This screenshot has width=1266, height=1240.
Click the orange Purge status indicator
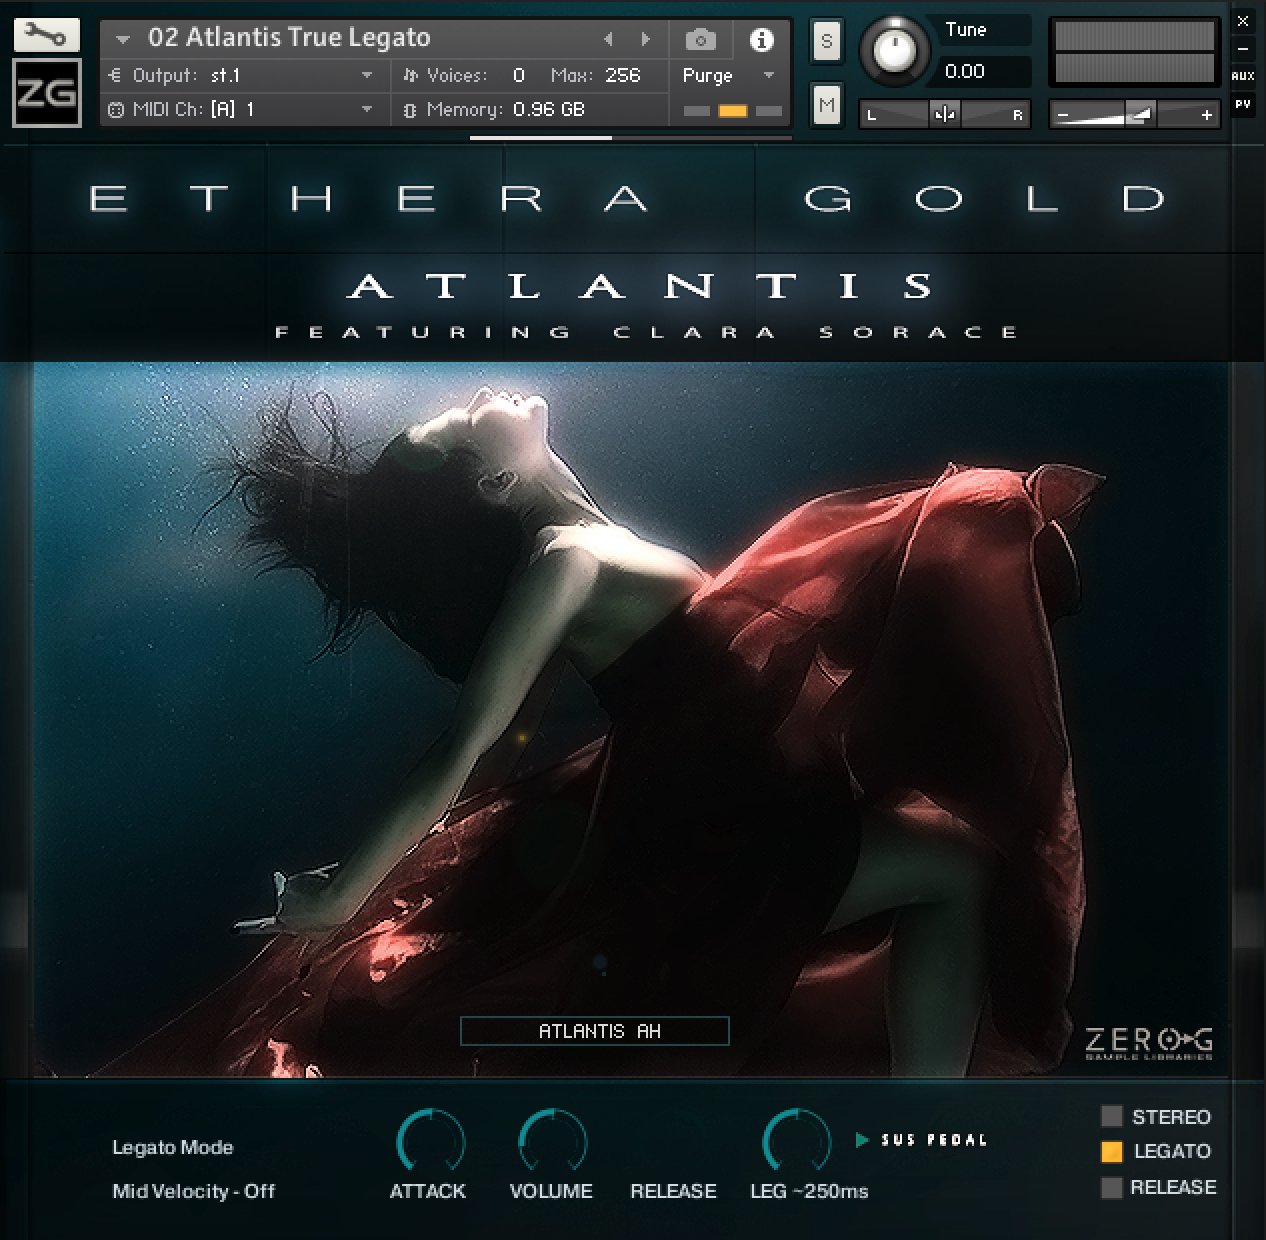733,111
